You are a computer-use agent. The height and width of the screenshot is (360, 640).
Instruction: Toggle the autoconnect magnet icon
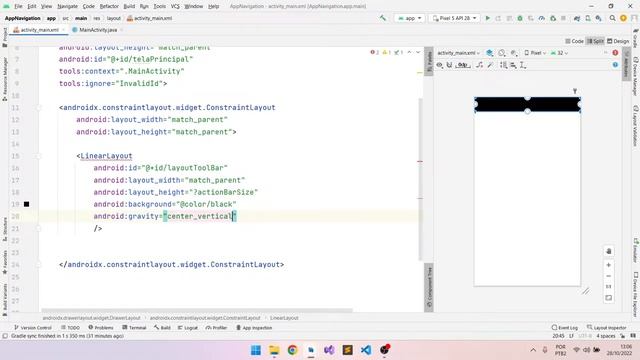click(449, 65)
